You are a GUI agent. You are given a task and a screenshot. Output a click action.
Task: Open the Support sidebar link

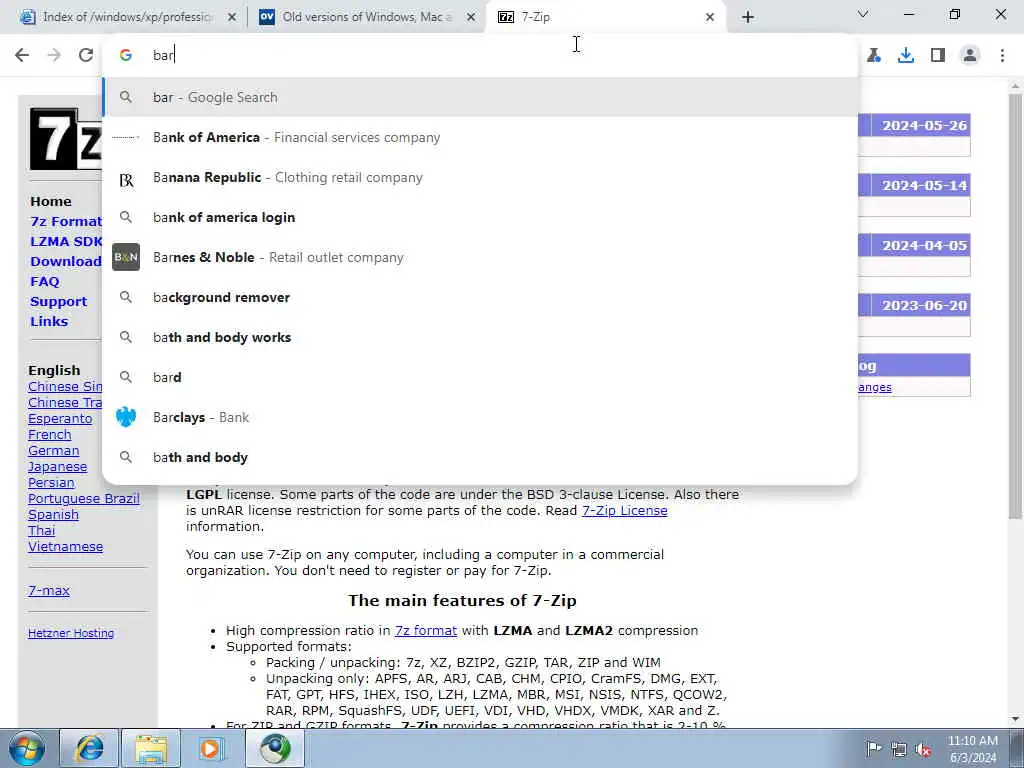pyautogui.click(x=58, y=302)
